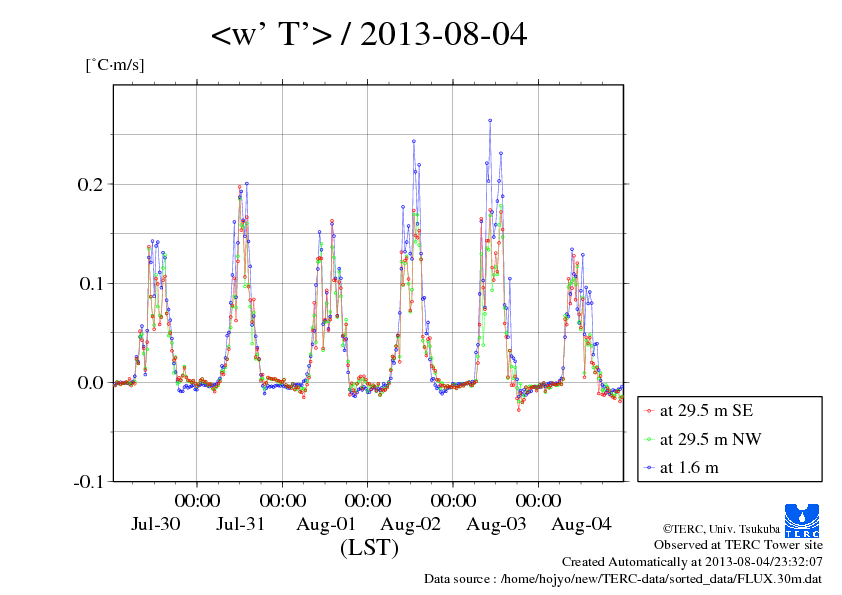Click the red 29.5 m SE legend marker

pyautogui.click(x=649, y=411)
